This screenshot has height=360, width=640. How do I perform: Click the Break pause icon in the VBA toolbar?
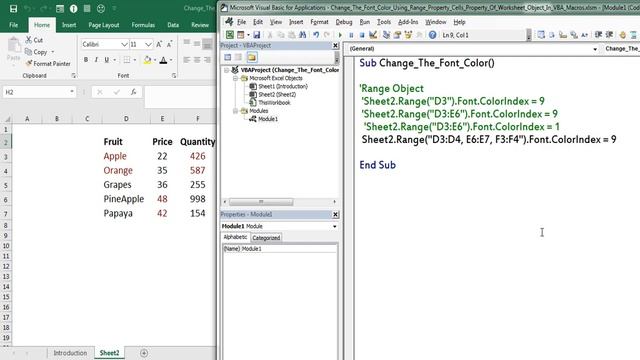tap(351, 35)
